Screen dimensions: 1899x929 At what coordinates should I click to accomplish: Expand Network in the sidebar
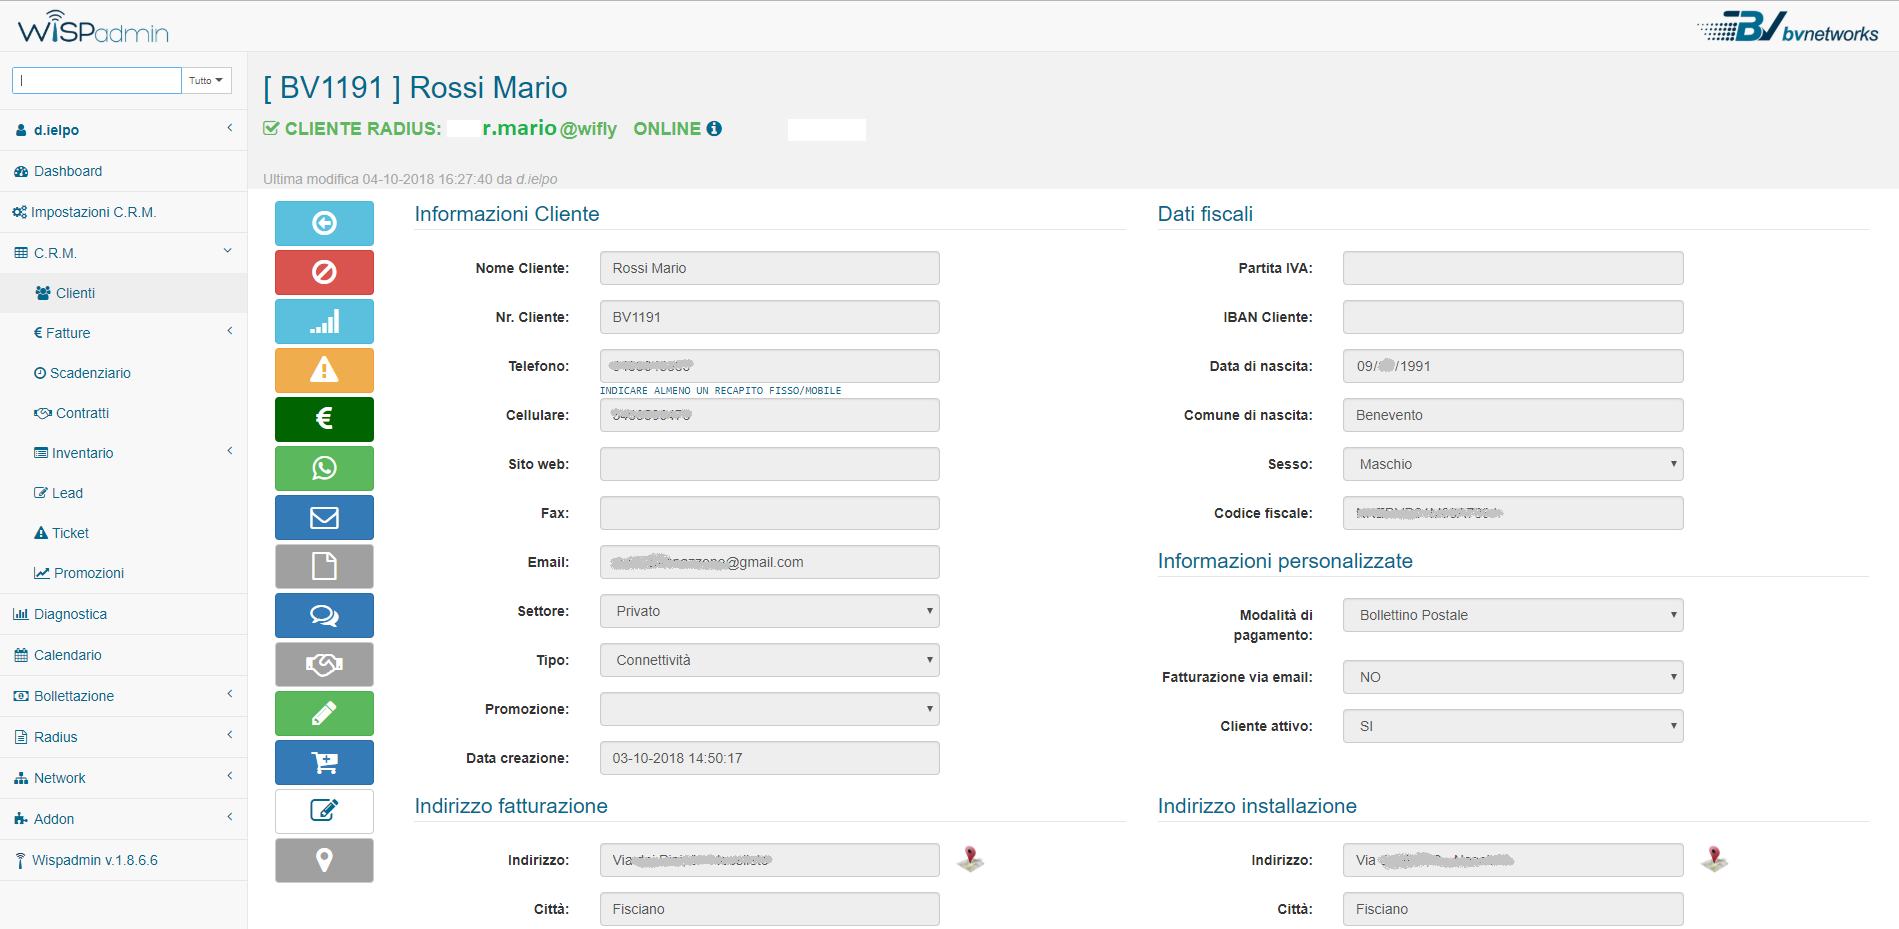[x=123, y=778]
